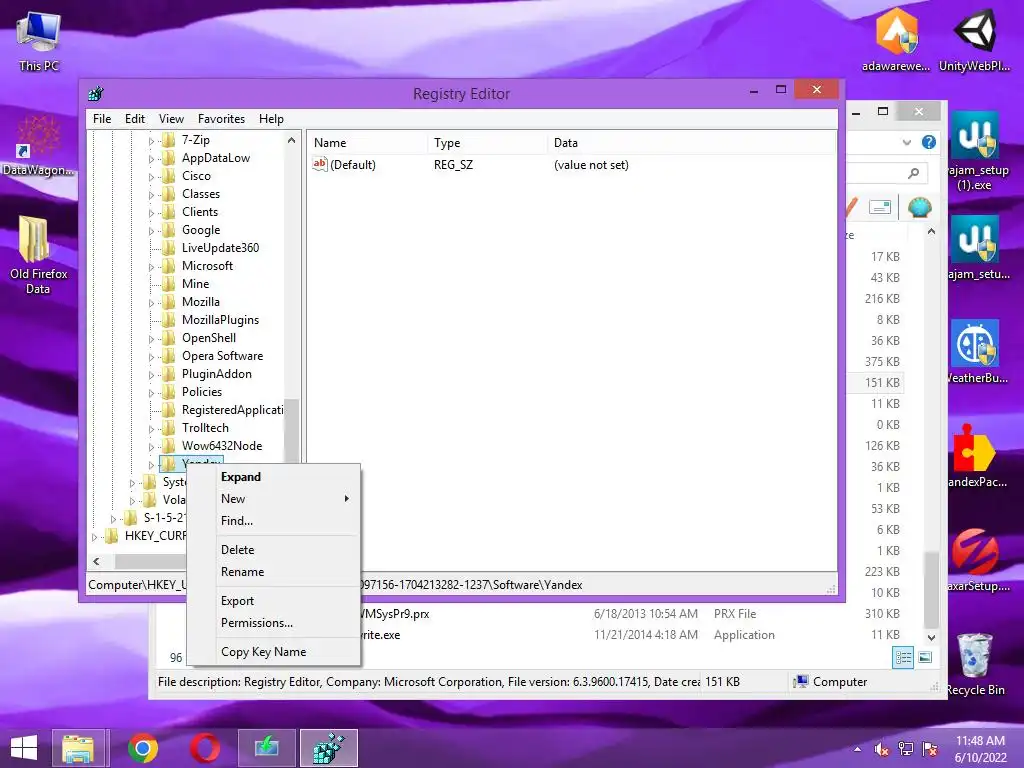This screenshot has height=768, width=1024.
Task: Switch Explorer to details view icon
Action: click(903, 657)
